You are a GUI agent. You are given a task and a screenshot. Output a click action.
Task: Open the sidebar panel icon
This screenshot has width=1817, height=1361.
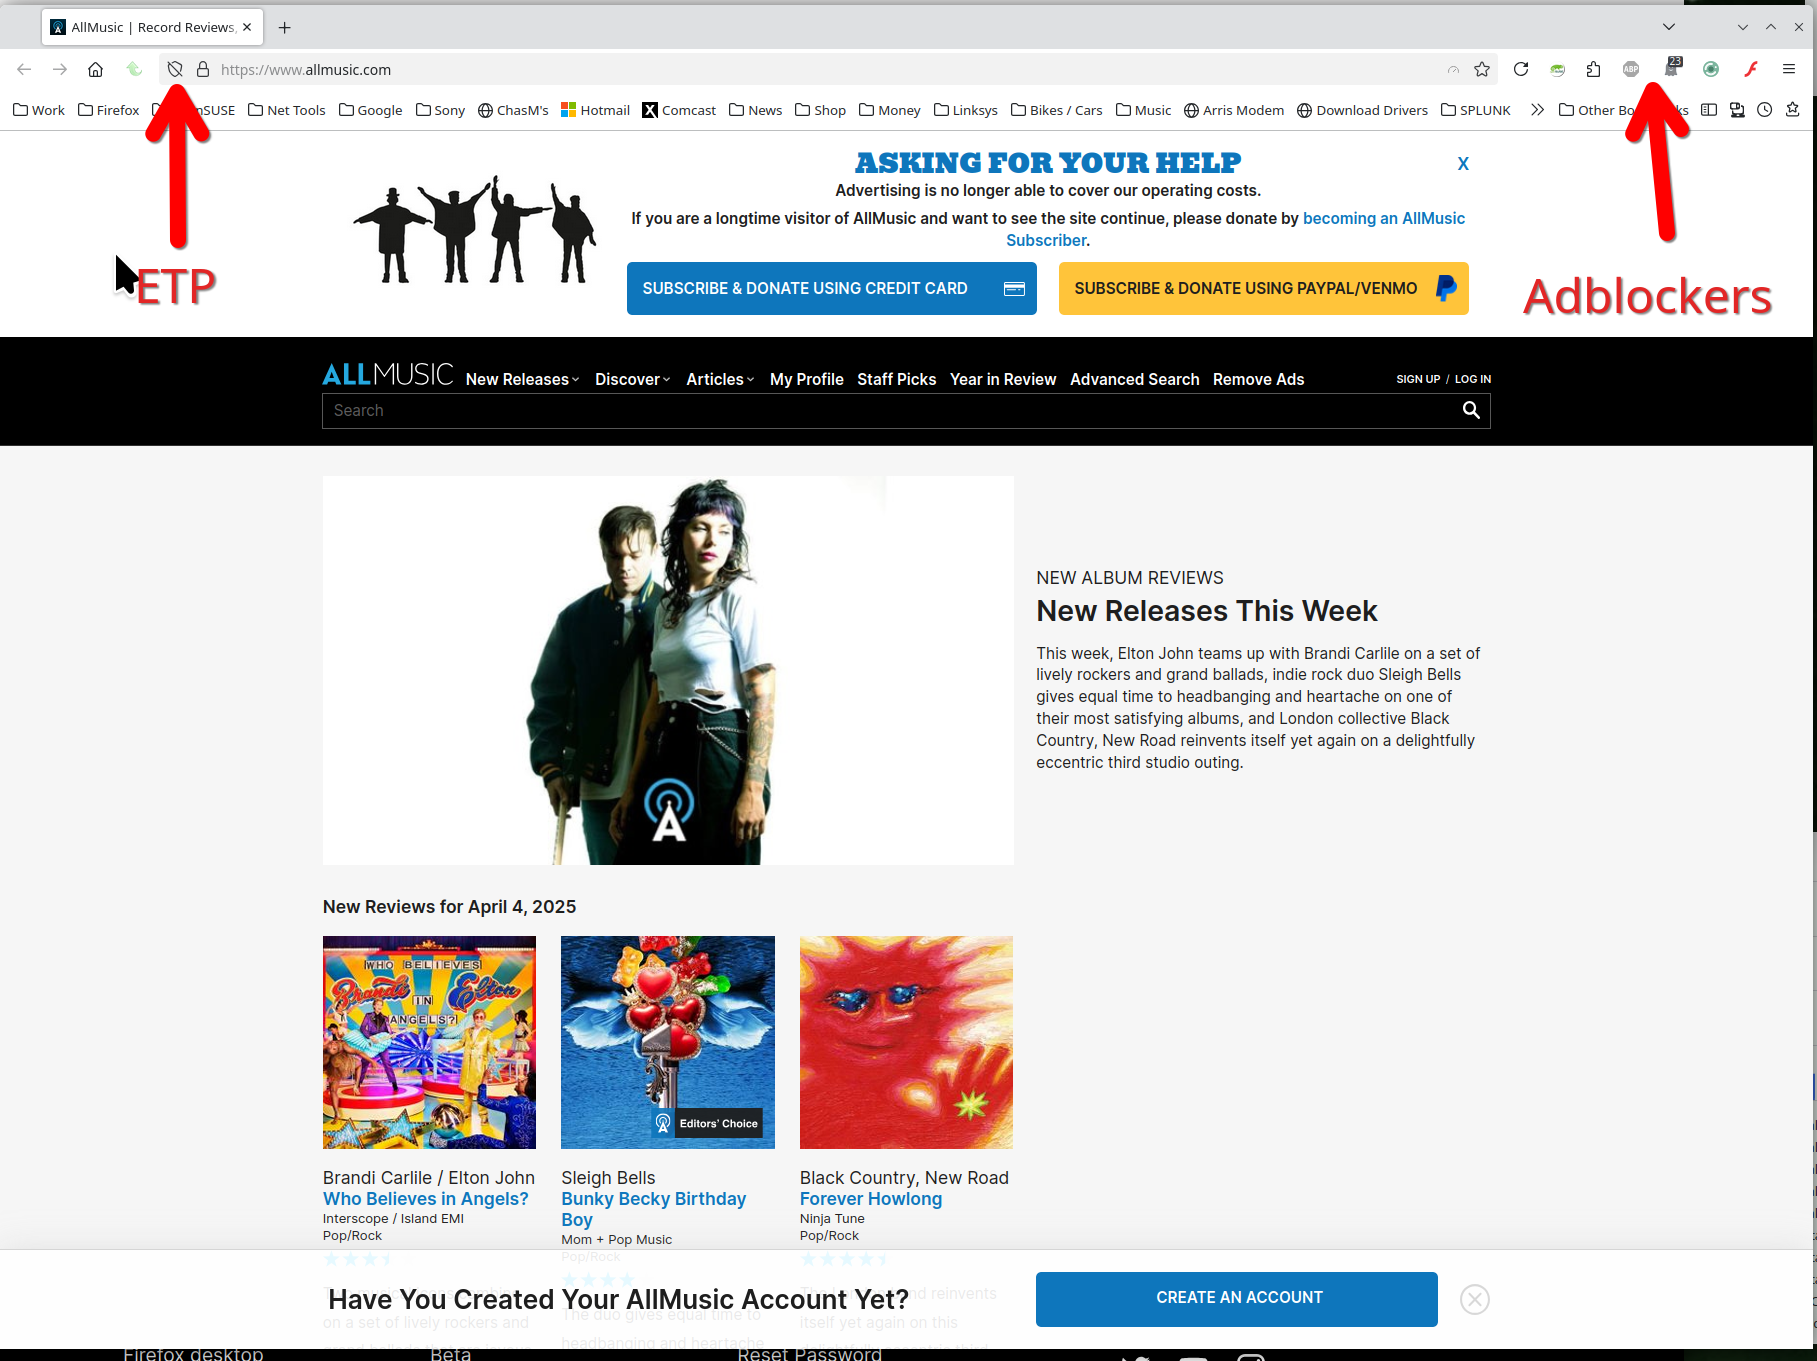pyautogui.click(x=1709, y=110)
